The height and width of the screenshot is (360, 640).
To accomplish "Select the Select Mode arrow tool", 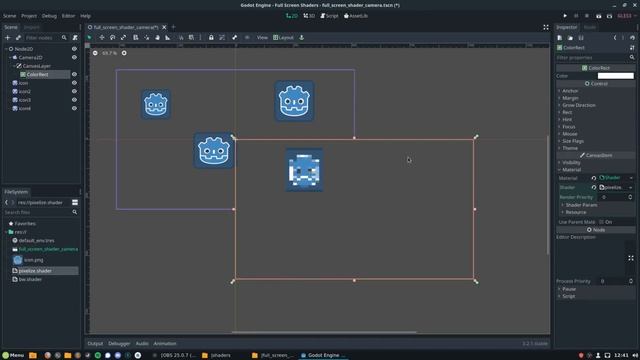I will coord(89,38).
